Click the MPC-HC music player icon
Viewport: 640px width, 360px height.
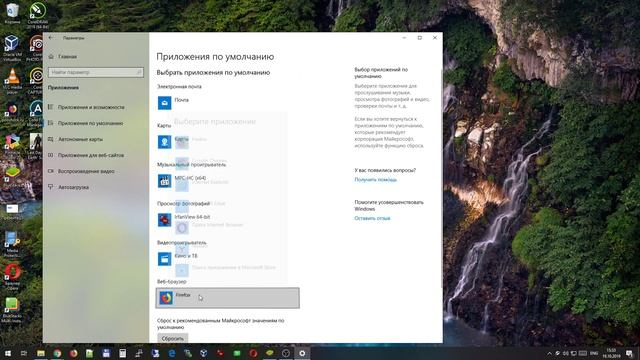[164, 181]
